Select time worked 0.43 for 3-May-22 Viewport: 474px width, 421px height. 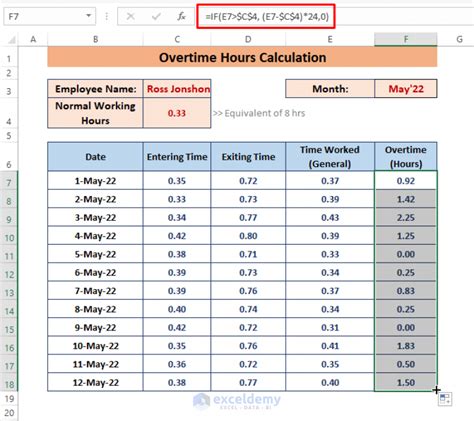330,218
